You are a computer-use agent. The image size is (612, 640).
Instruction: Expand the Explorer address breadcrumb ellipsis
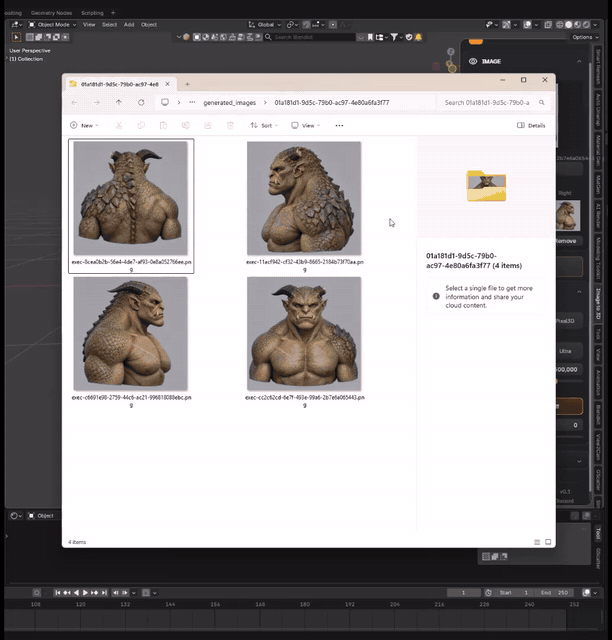[192, 102]
